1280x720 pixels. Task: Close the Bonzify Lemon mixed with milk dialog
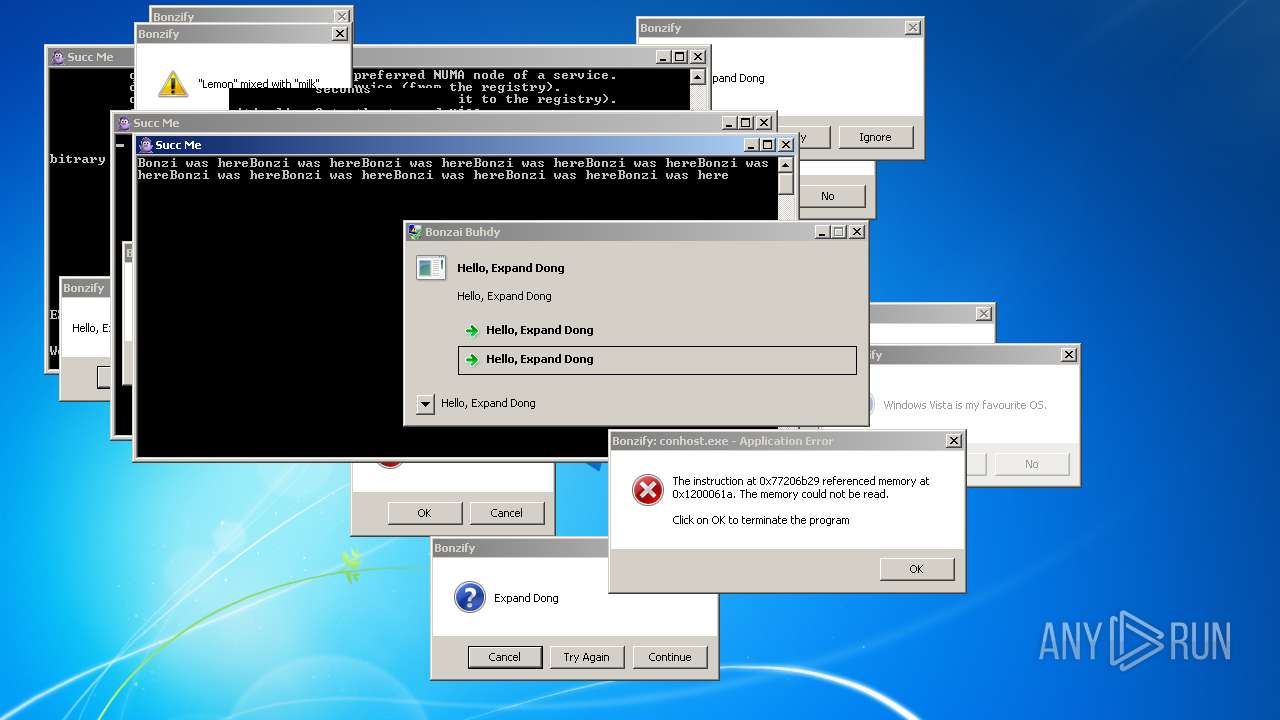coord(339,34)
